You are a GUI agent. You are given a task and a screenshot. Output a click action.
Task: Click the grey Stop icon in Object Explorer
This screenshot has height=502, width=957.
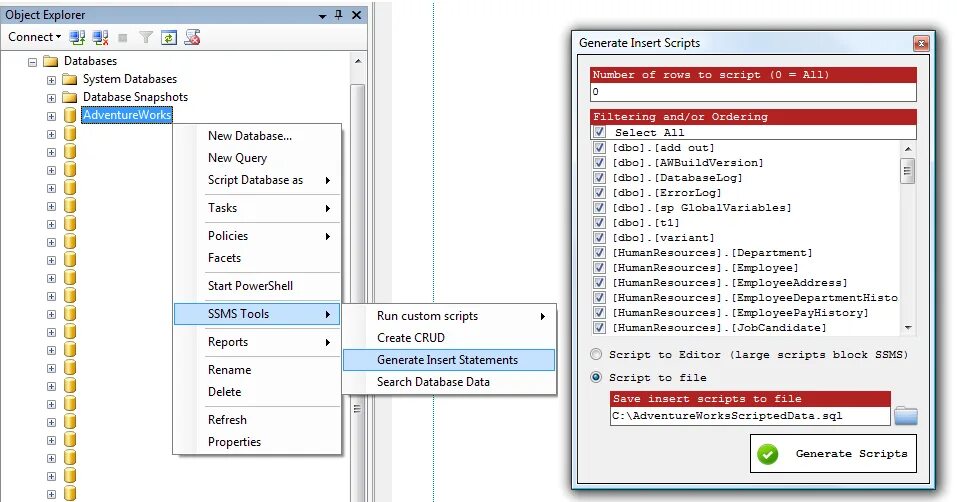[123, 38]
